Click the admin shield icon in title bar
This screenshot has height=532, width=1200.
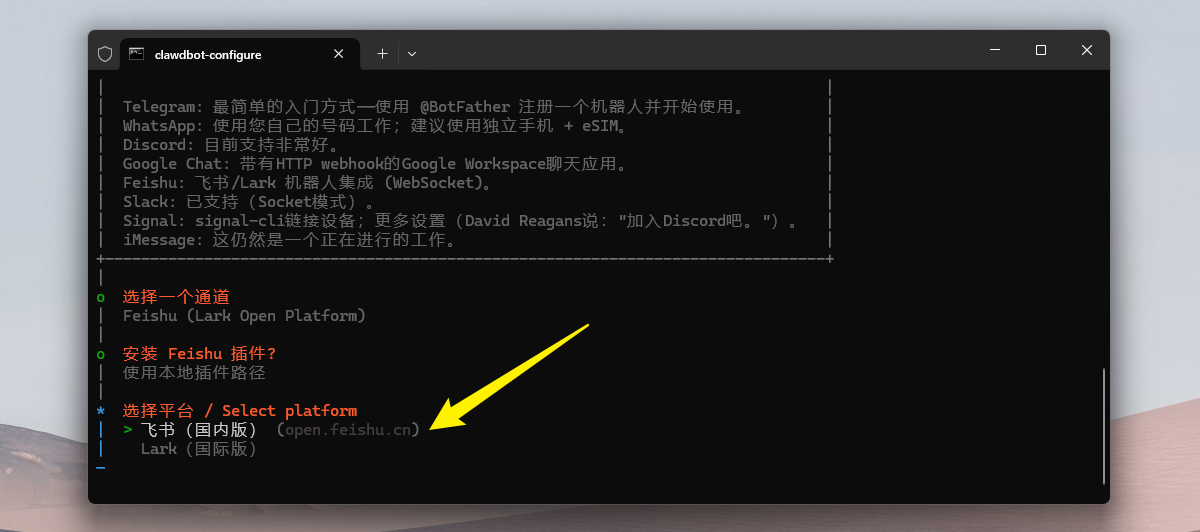tap(105, 54)
